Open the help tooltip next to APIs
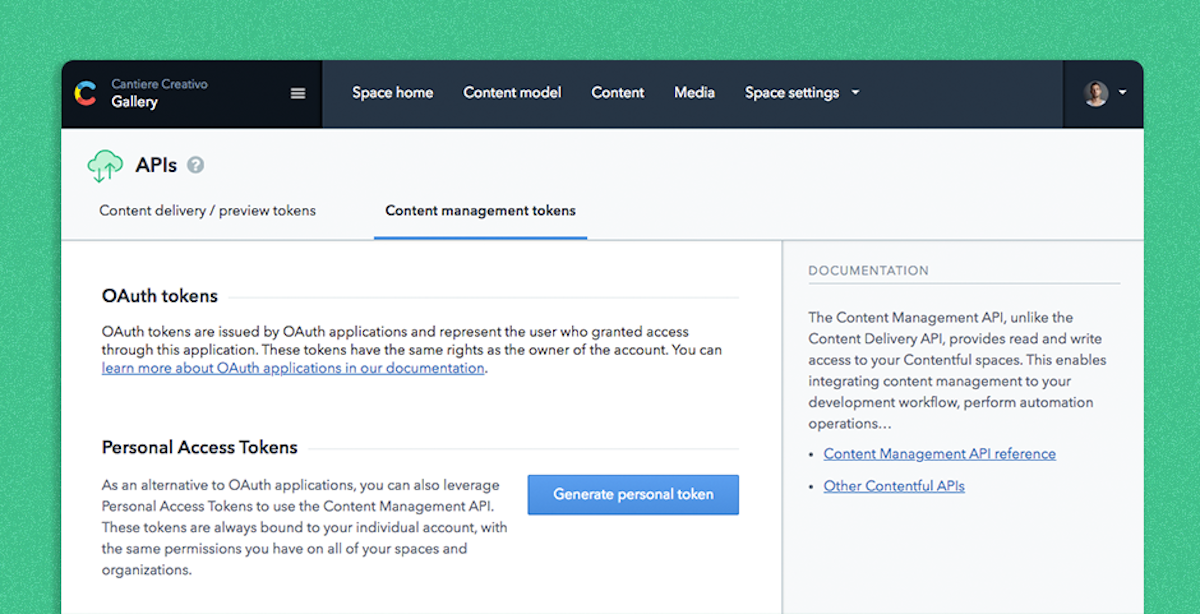The width and height of the screenshot is (1200, 614). [x=195, y=165]
